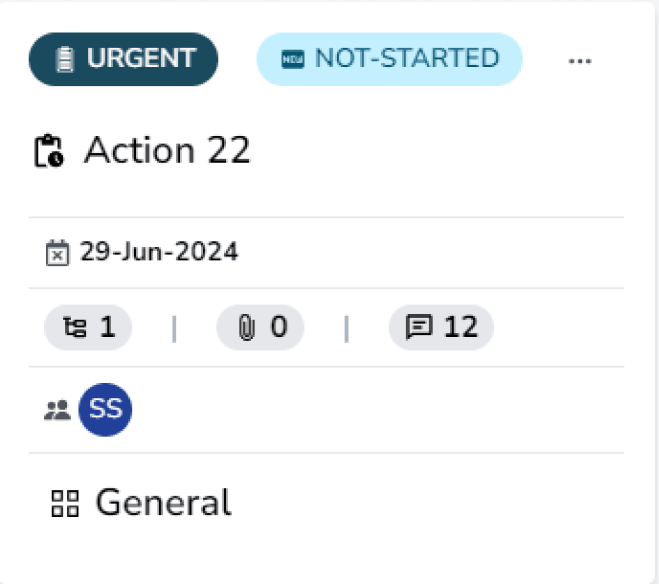This screenshot has height=584, width=659.
Task: Click the paperclip attachments icon
Action: pos(246,328)
